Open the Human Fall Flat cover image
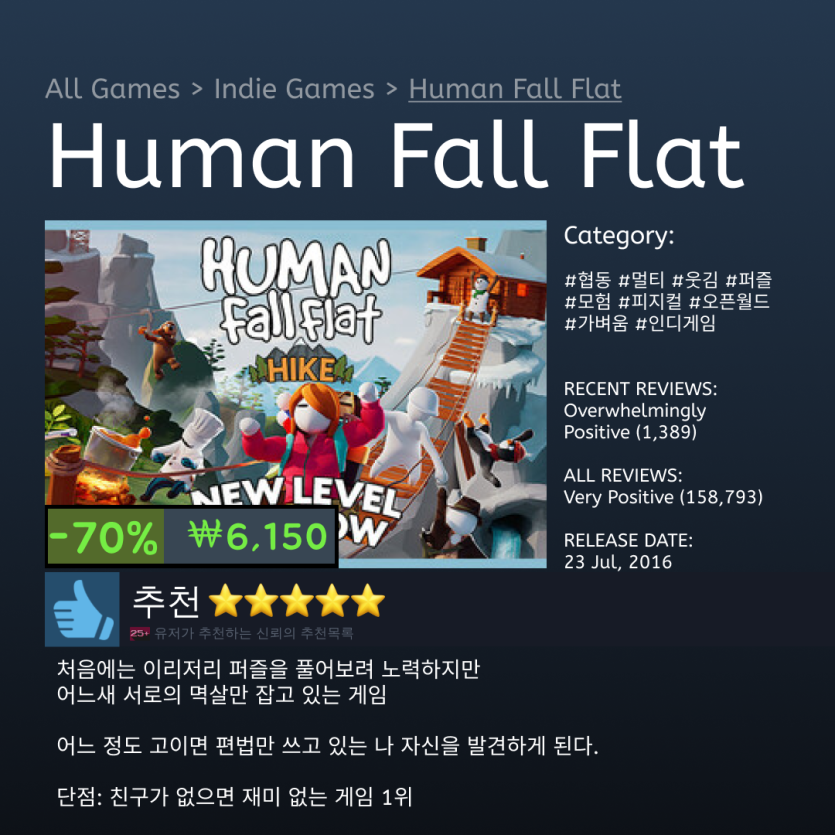Image resolution: width=835 pixels, height=835 pixels. pyautogui.click(x=296, y=394)
